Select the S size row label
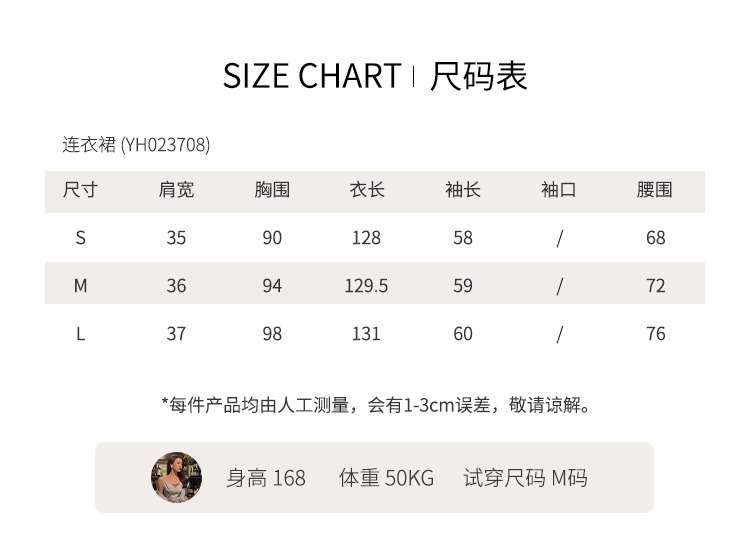This screenshot has height=548, width=750. (x=80, y=238)
